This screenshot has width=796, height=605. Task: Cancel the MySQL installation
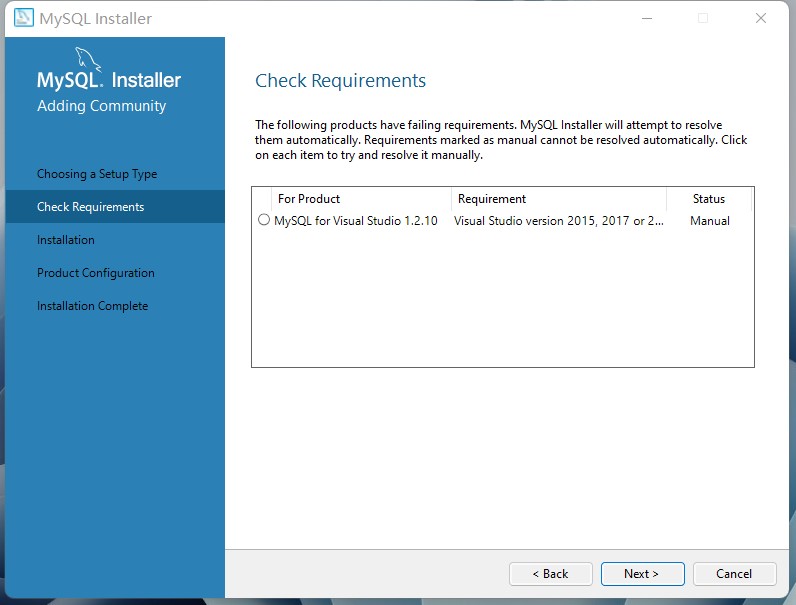pyautogui.click(x=734, y=574)
